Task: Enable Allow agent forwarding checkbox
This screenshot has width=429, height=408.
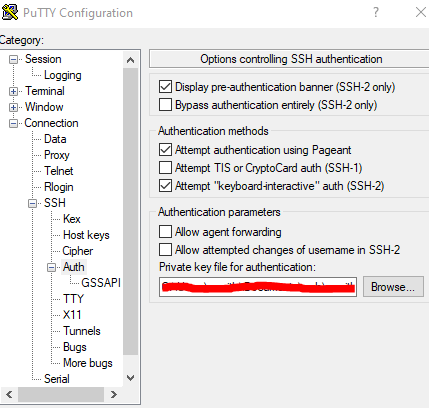Action: pyautogui.click(x=165, y=231)
